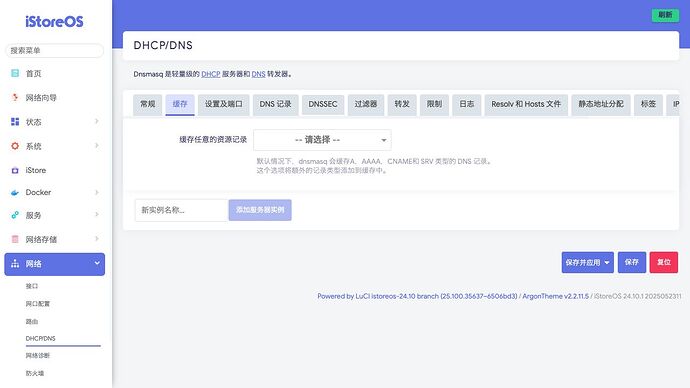
Task: Open the DNSSEC tab
Action: coord(323,104)
